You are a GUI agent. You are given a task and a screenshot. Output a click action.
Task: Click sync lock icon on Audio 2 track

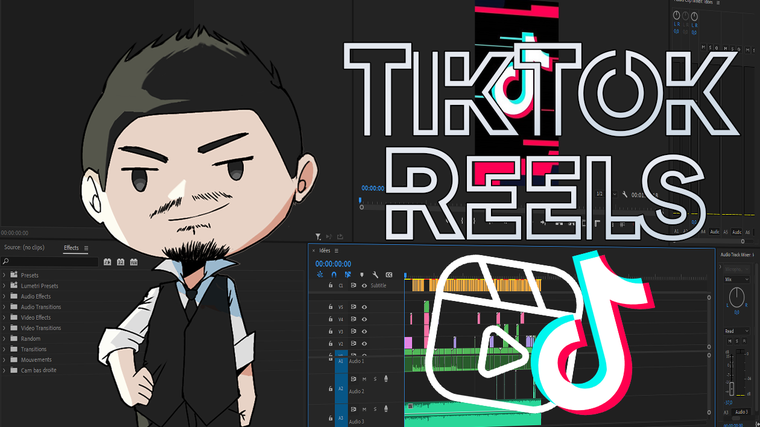coord(353,379)
